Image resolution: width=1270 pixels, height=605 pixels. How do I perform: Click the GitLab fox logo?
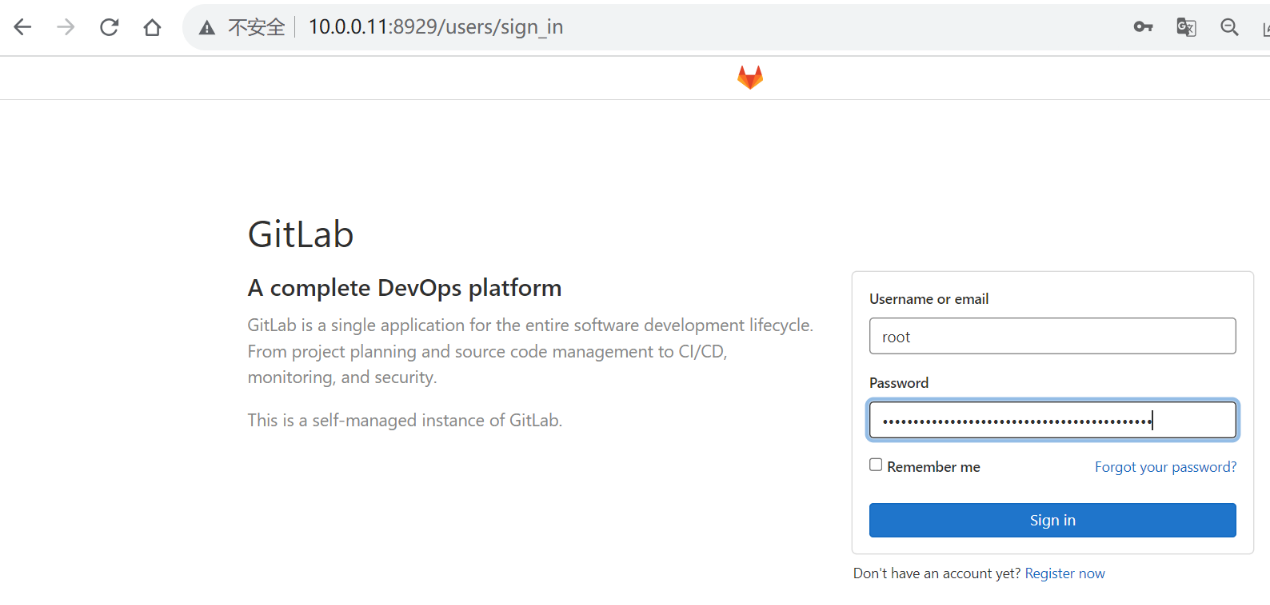[x=750, y=78]
